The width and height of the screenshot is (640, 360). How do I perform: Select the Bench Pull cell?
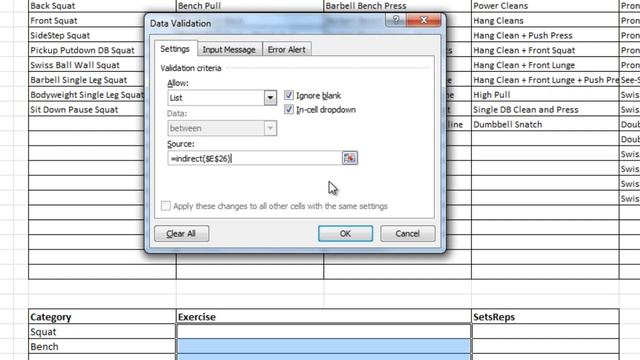coord(250,6)
